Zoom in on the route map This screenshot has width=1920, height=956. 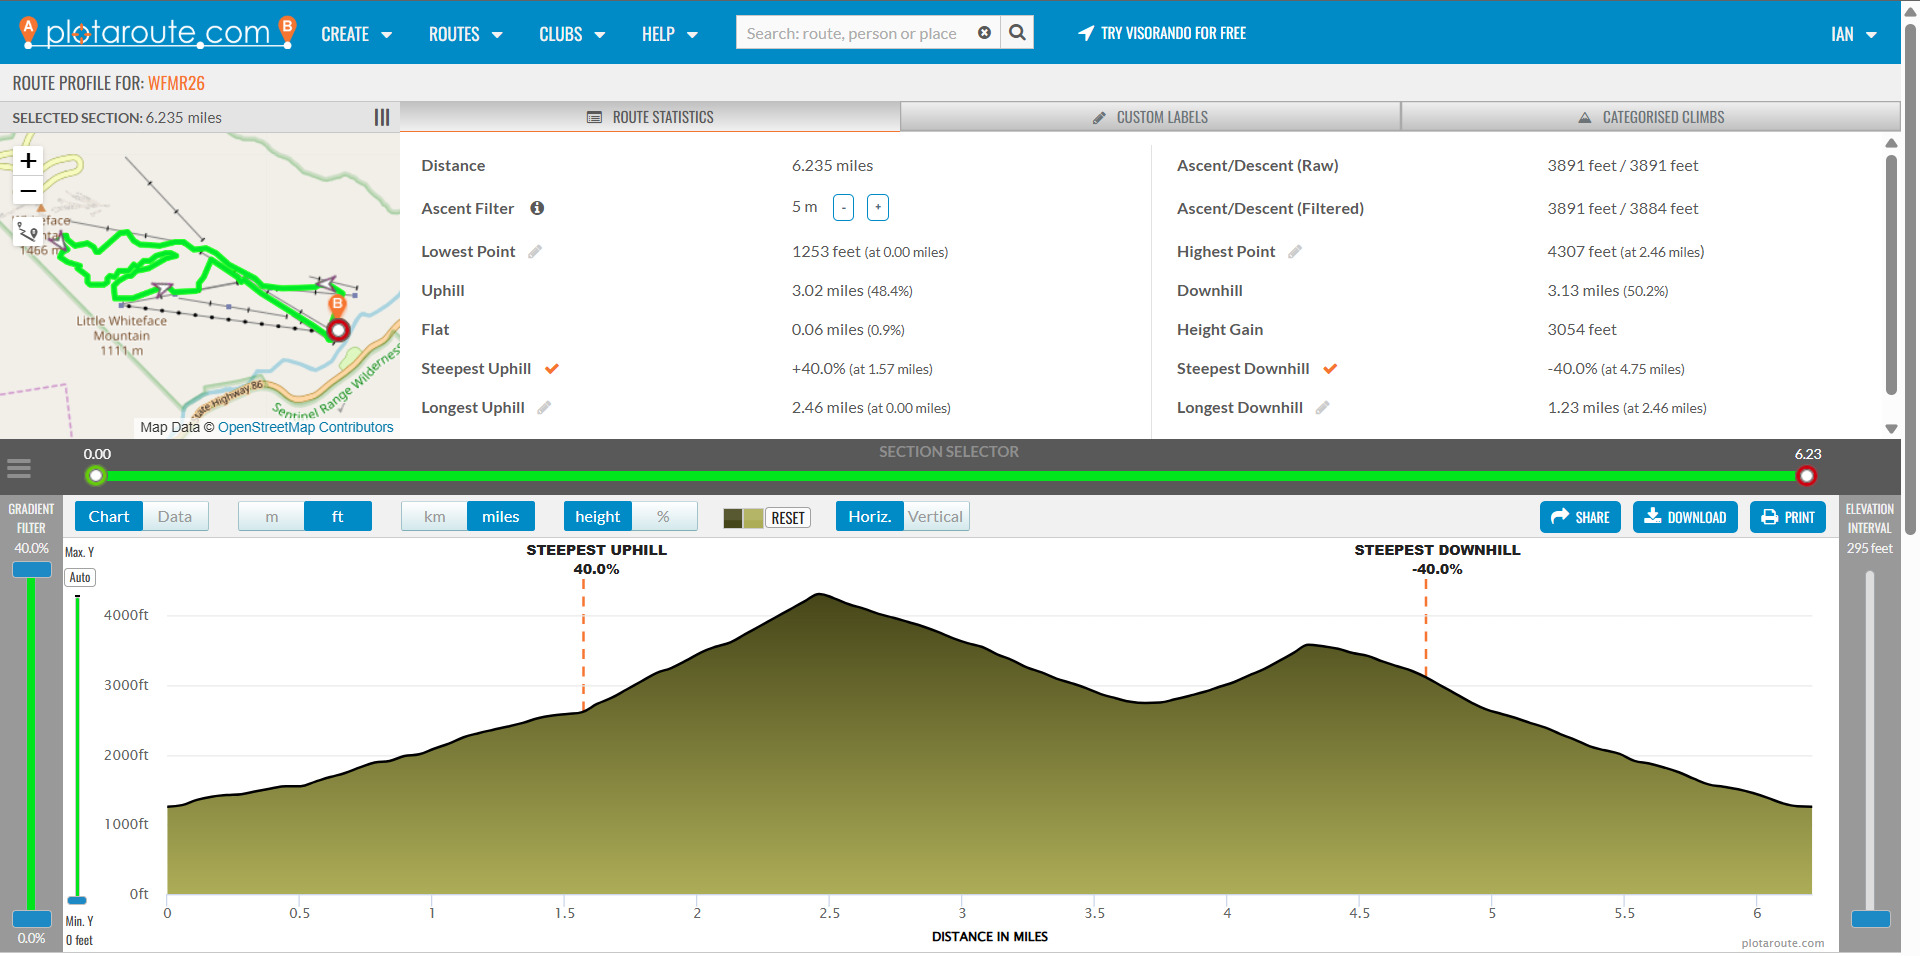point(29,161)
